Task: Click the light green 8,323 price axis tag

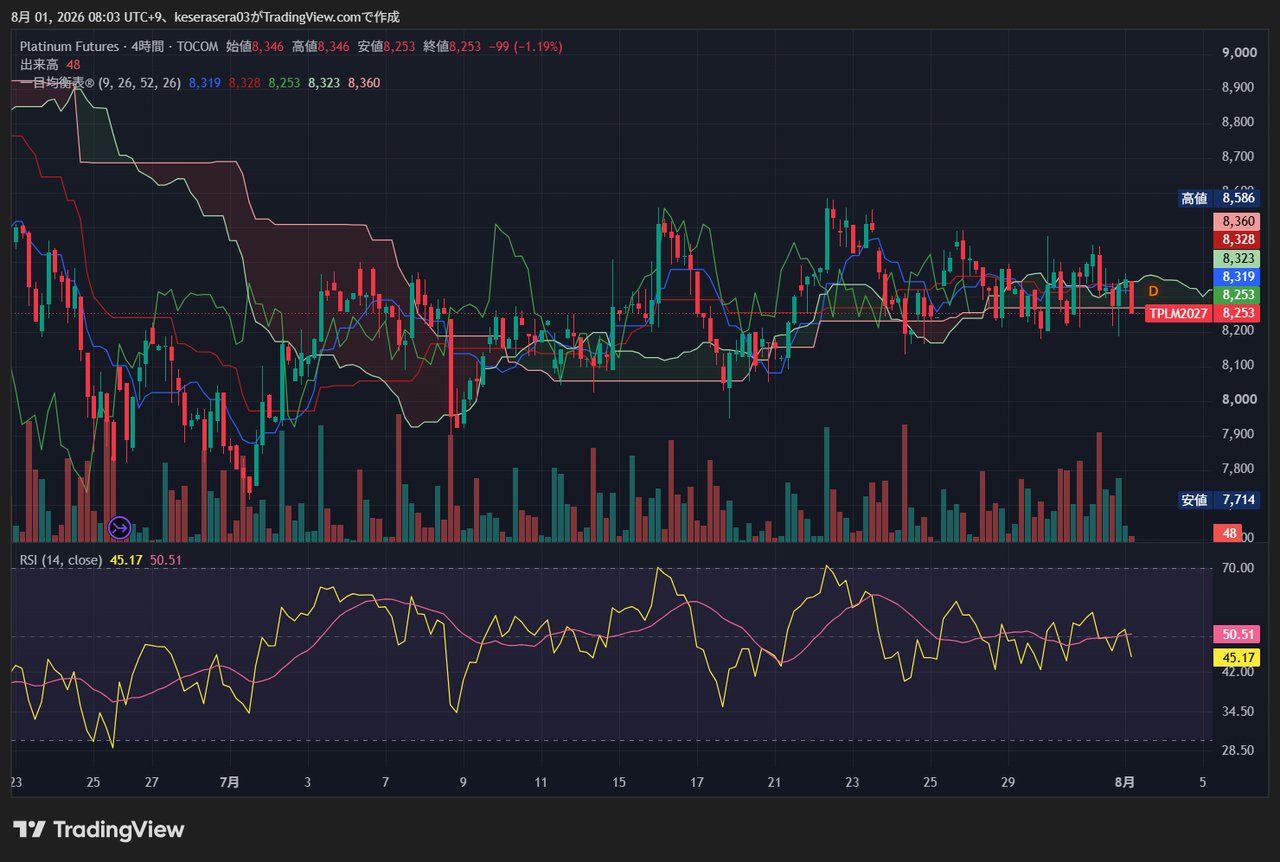Action: coord(1235,258)
